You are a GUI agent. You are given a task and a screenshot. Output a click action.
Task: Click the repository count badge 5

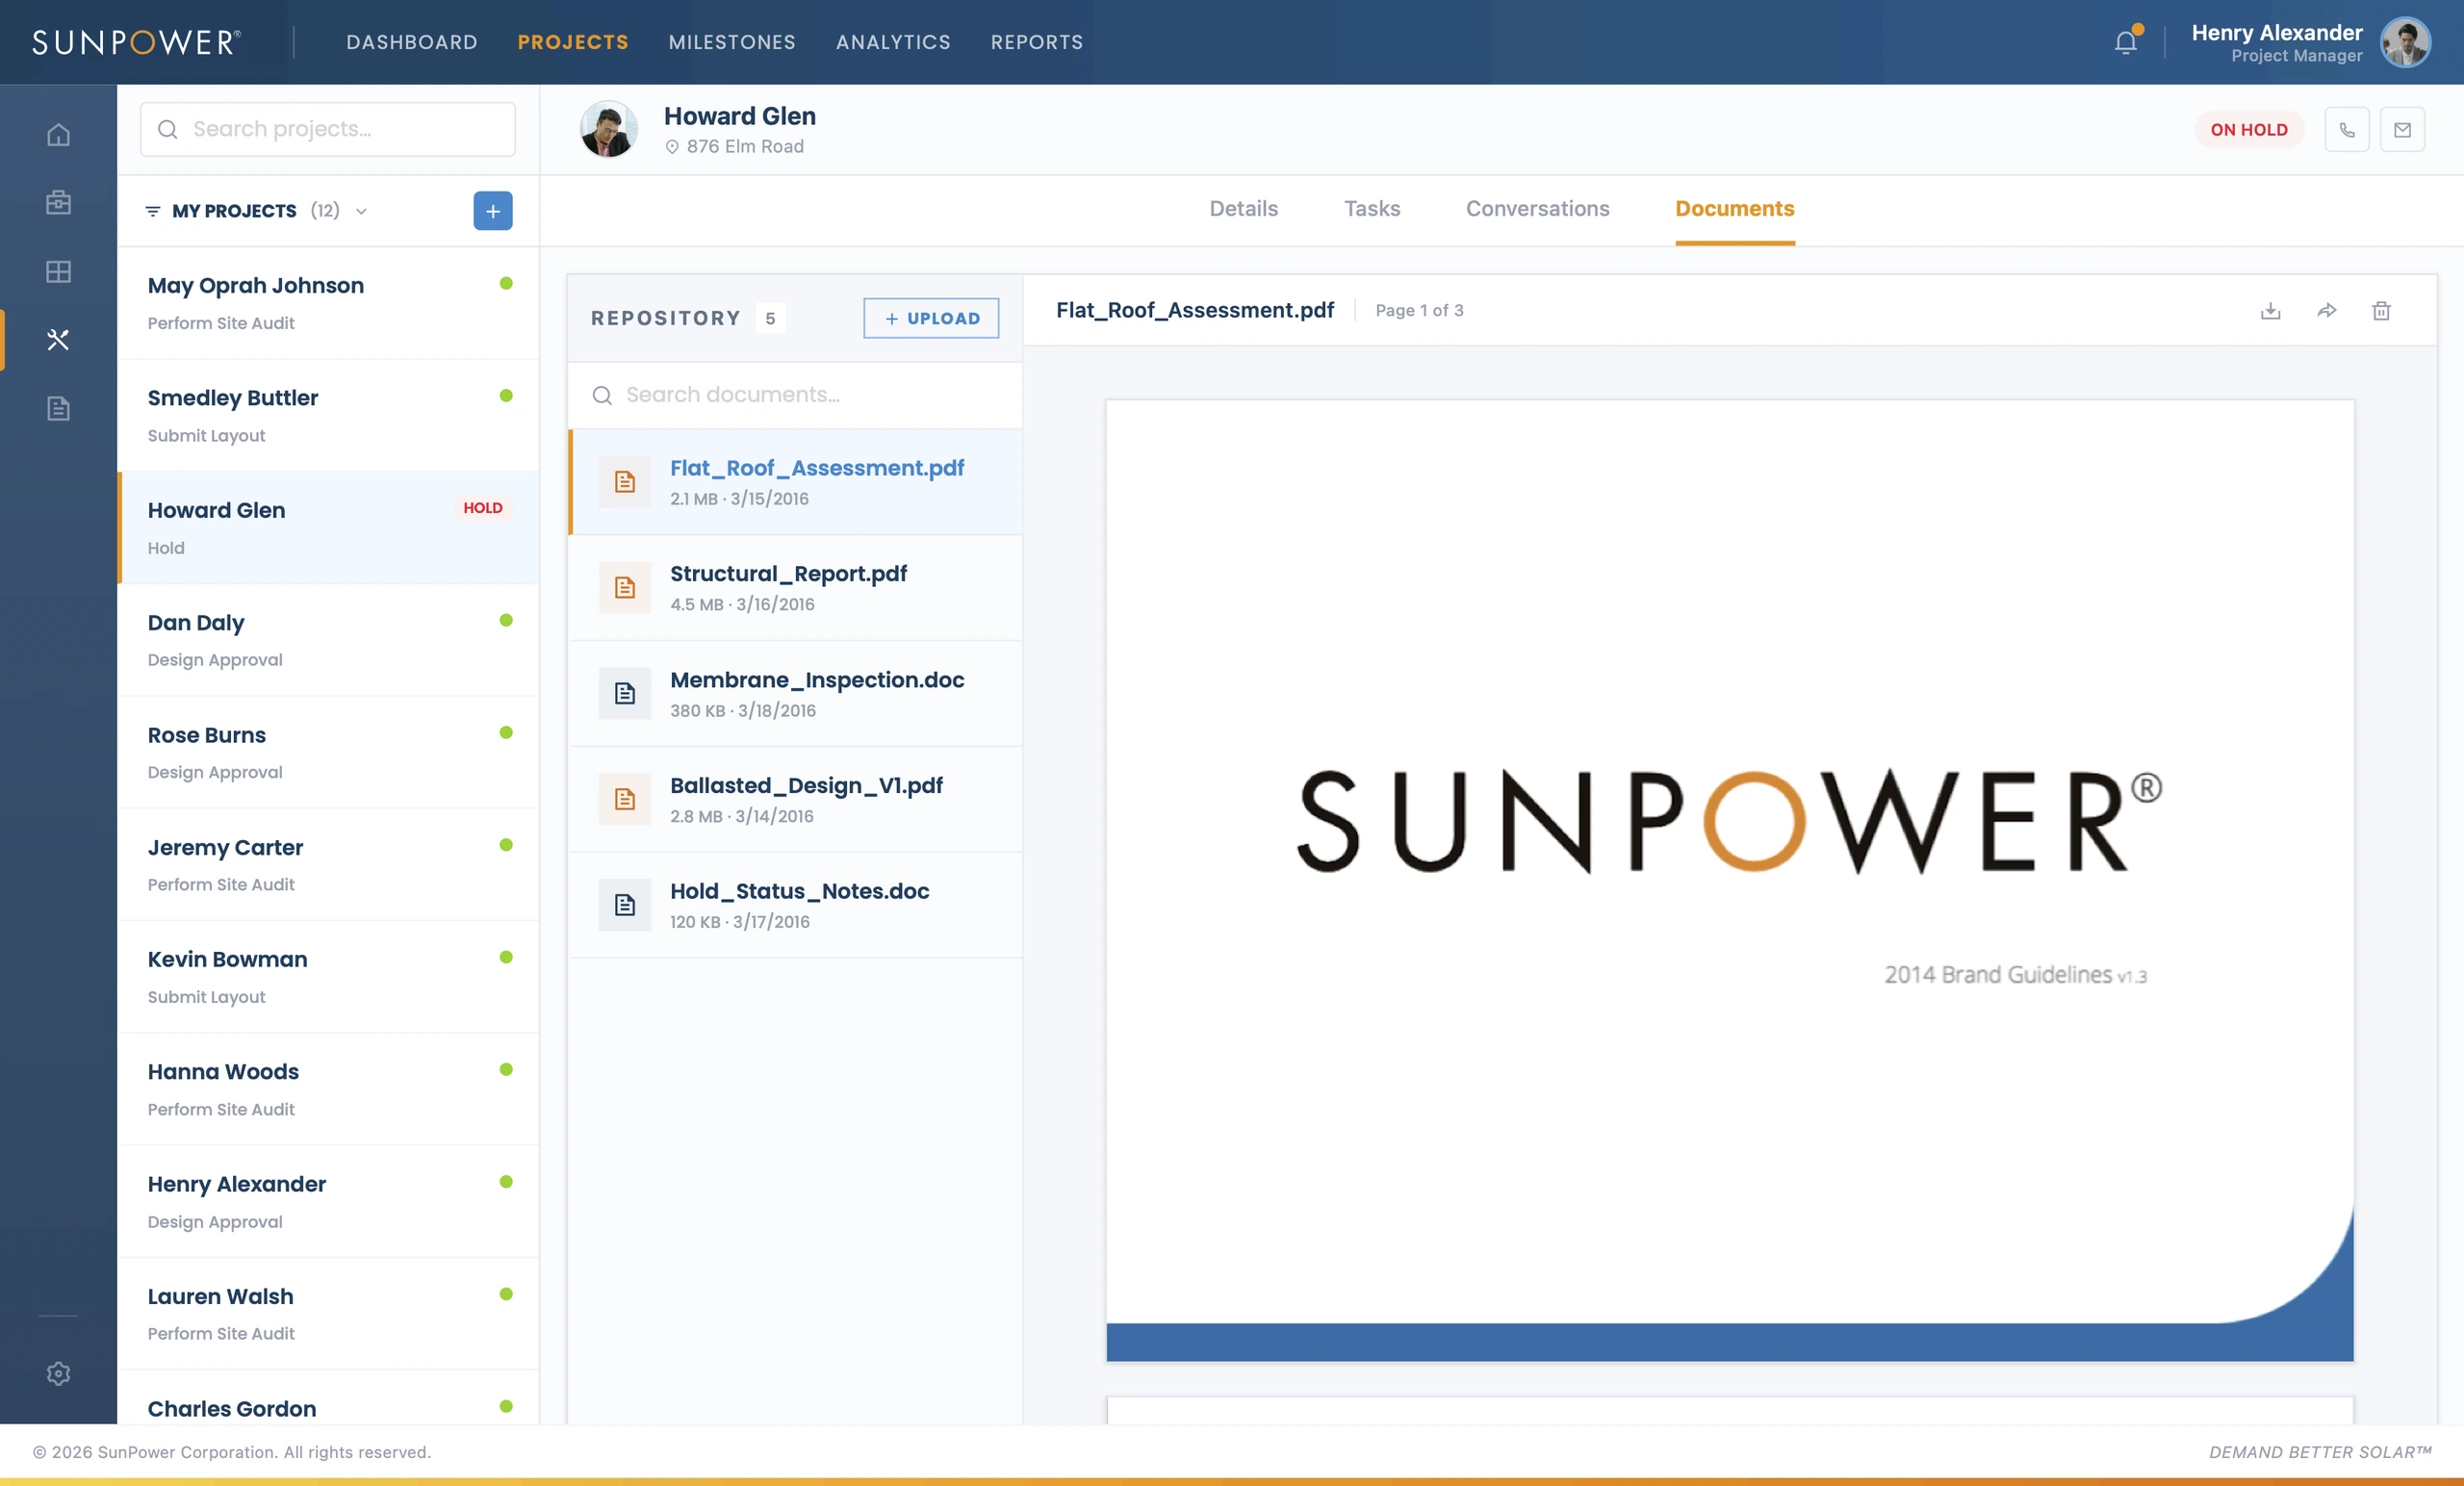pyautogui.click(x=770, y=318)
